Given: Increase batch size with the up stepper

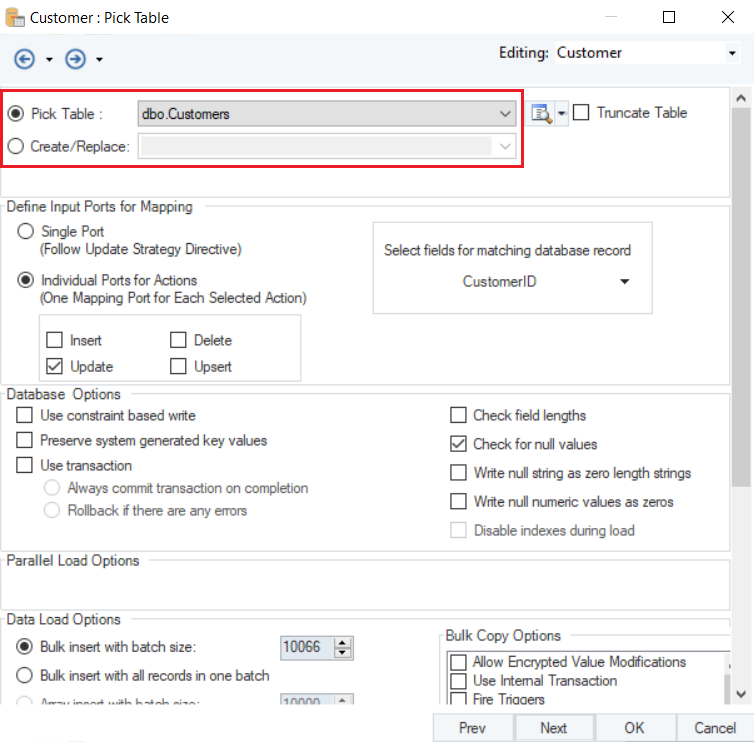Looking at the screenshot, I should (x=343, y=642).
